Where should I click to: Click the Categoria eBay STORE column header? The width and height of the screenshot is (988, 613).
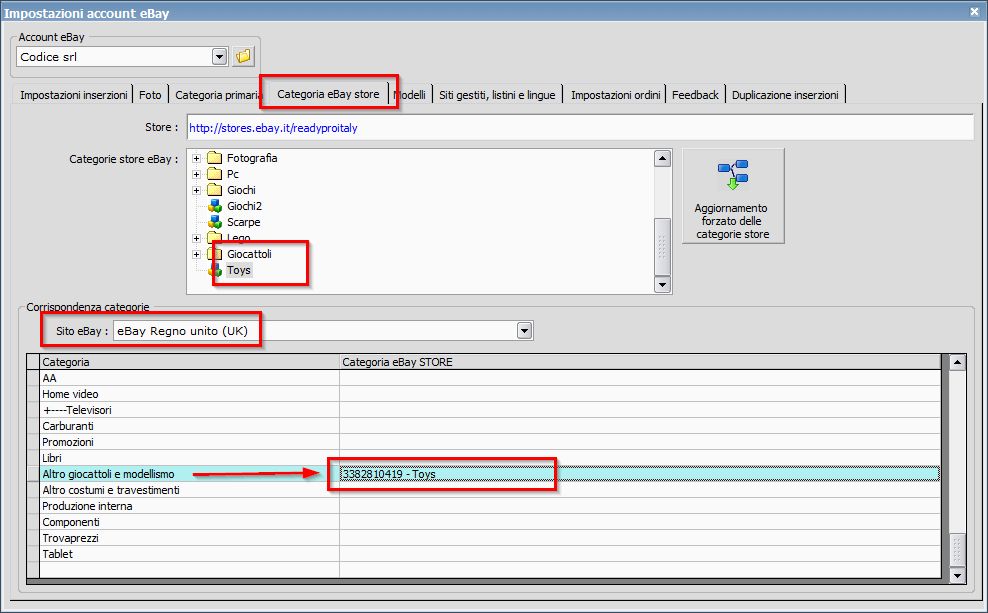(640, 362)
